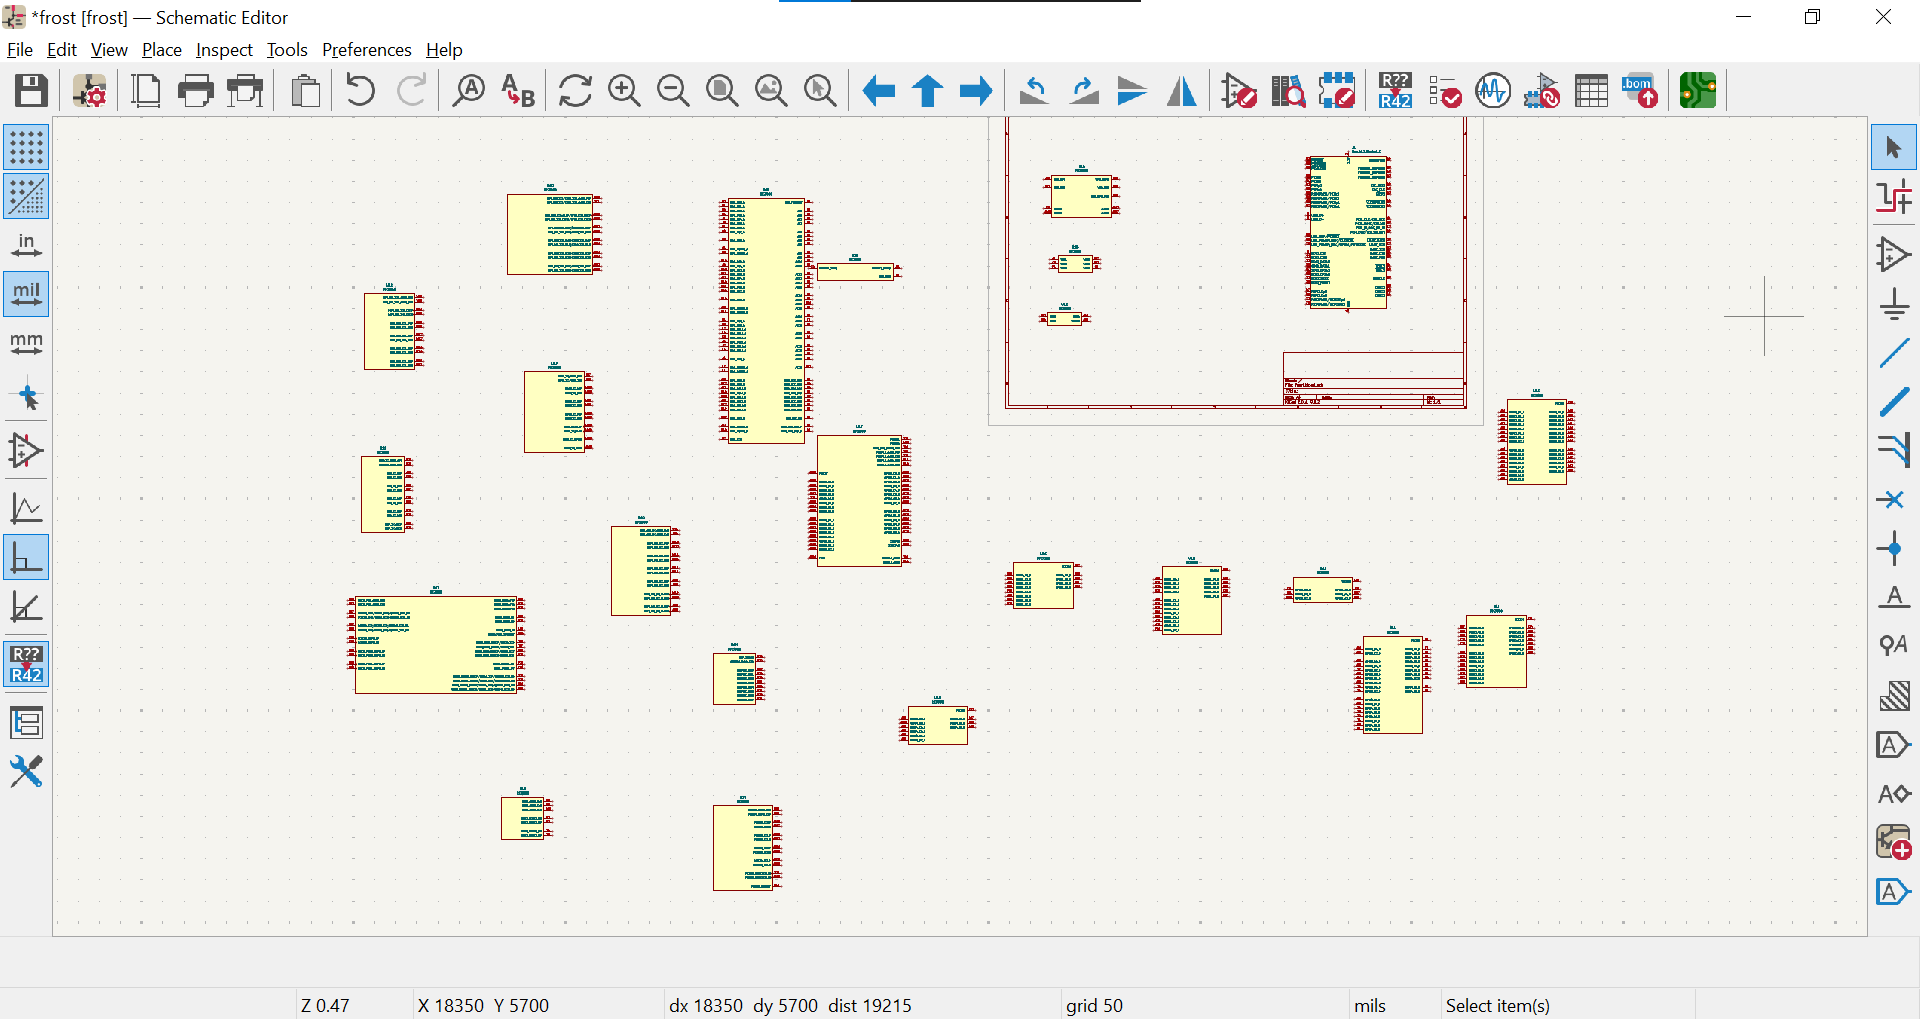Toggle full-window crosshair cursor
Screen dimensions: 1920x1019
(x=26, y=397)
